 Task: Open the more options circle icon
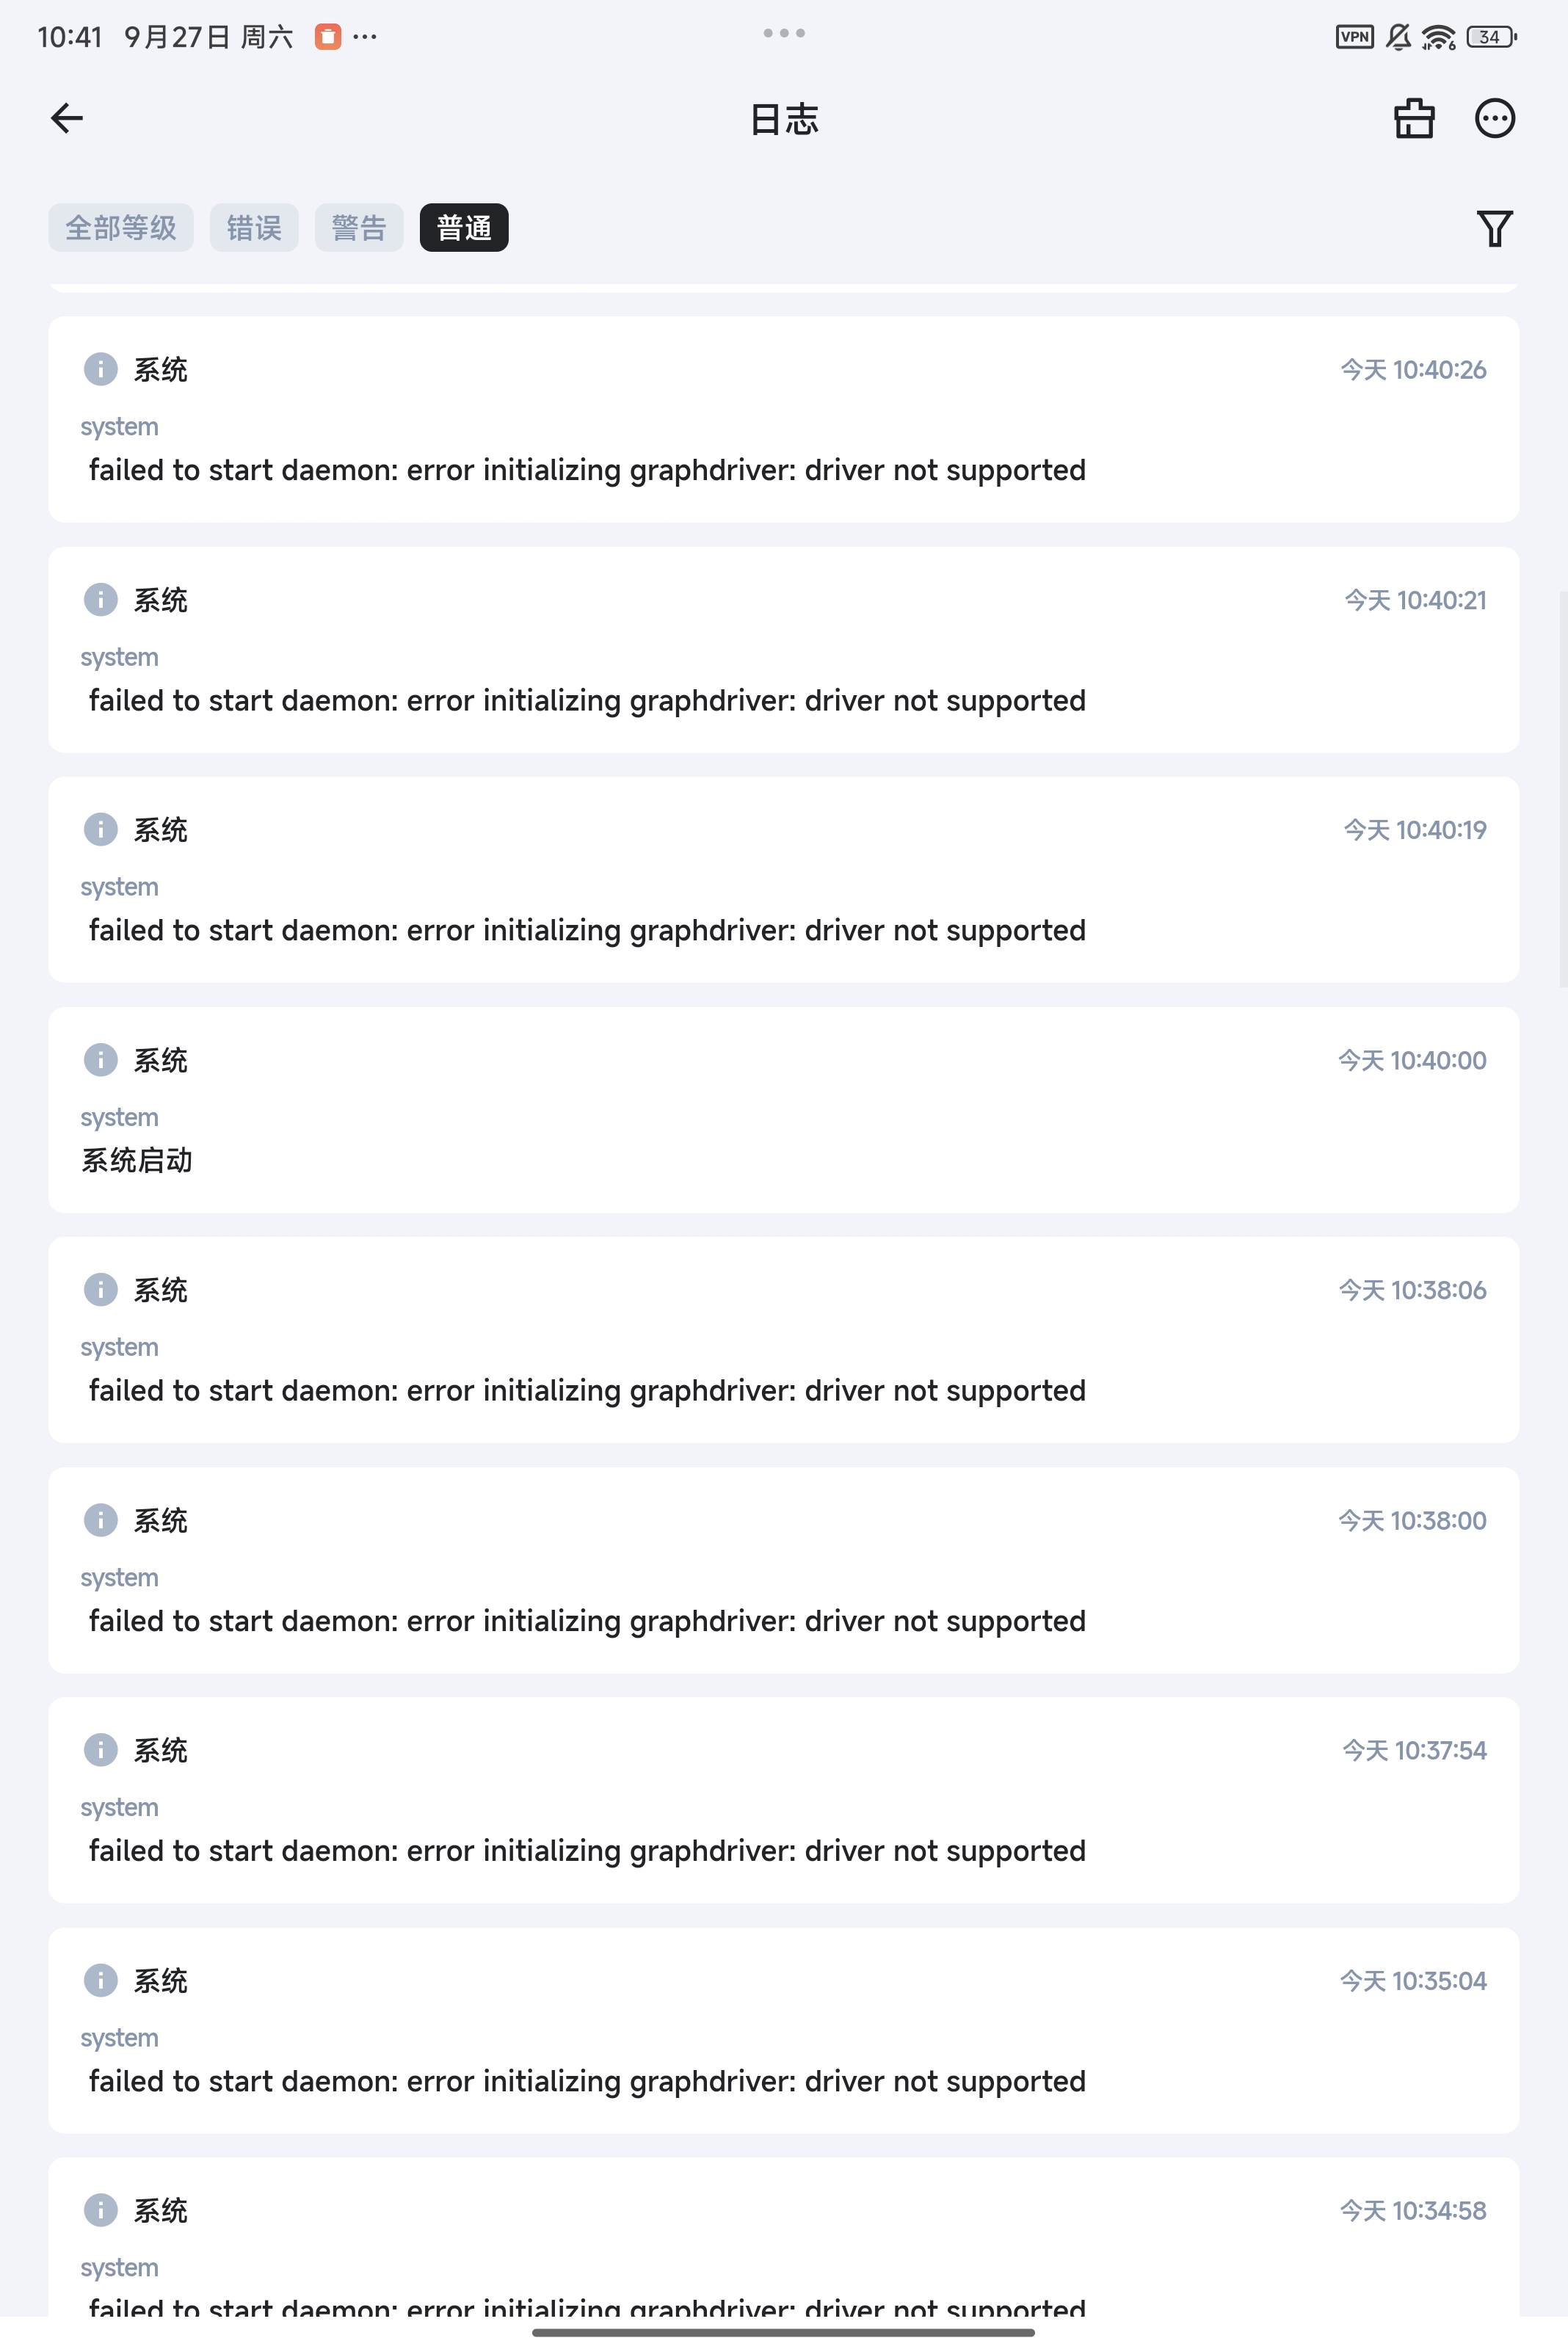pos(1494,119)
